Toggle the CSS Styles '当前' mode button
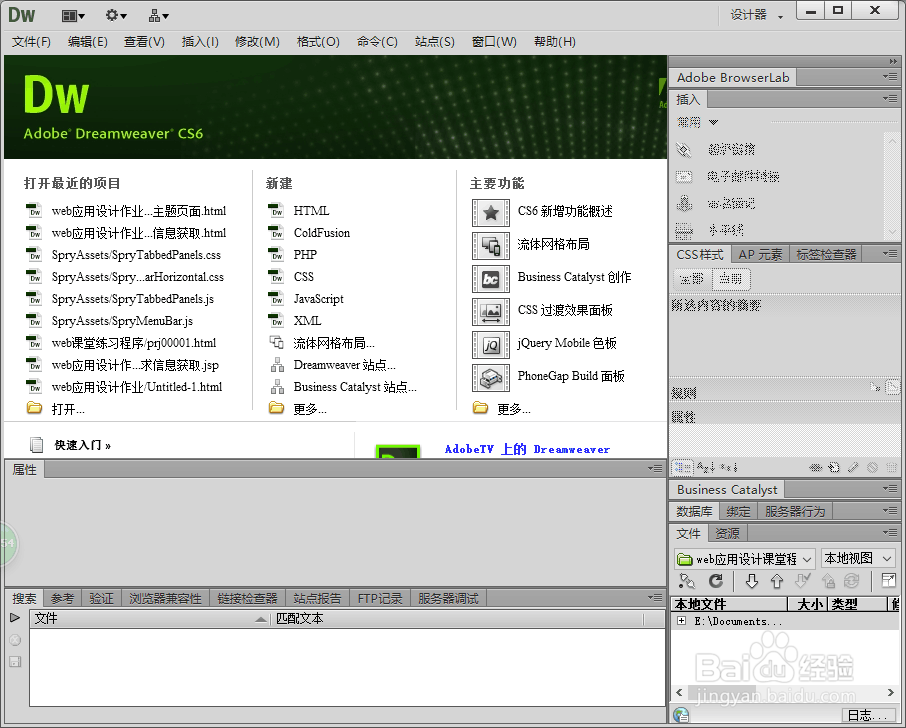906x728 pixels. [x=731, y=279]
